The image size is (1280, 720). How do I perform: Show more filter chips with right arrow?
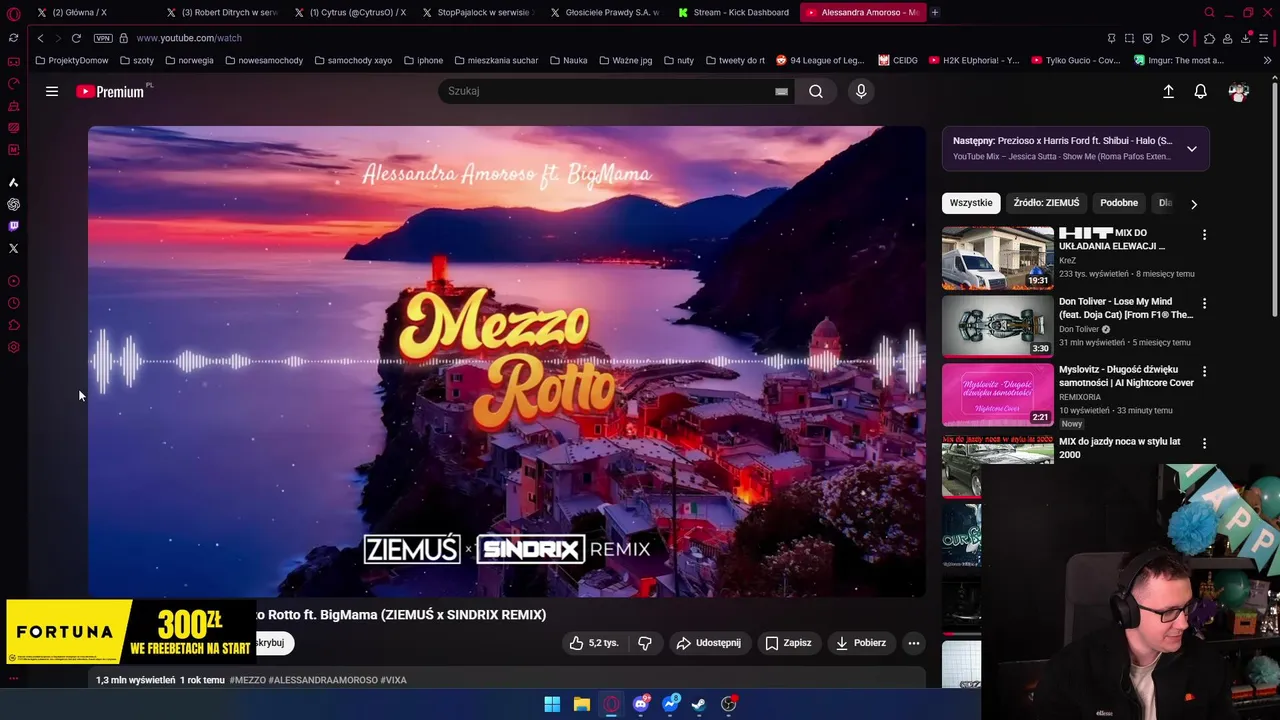[x=1193, y=204]
